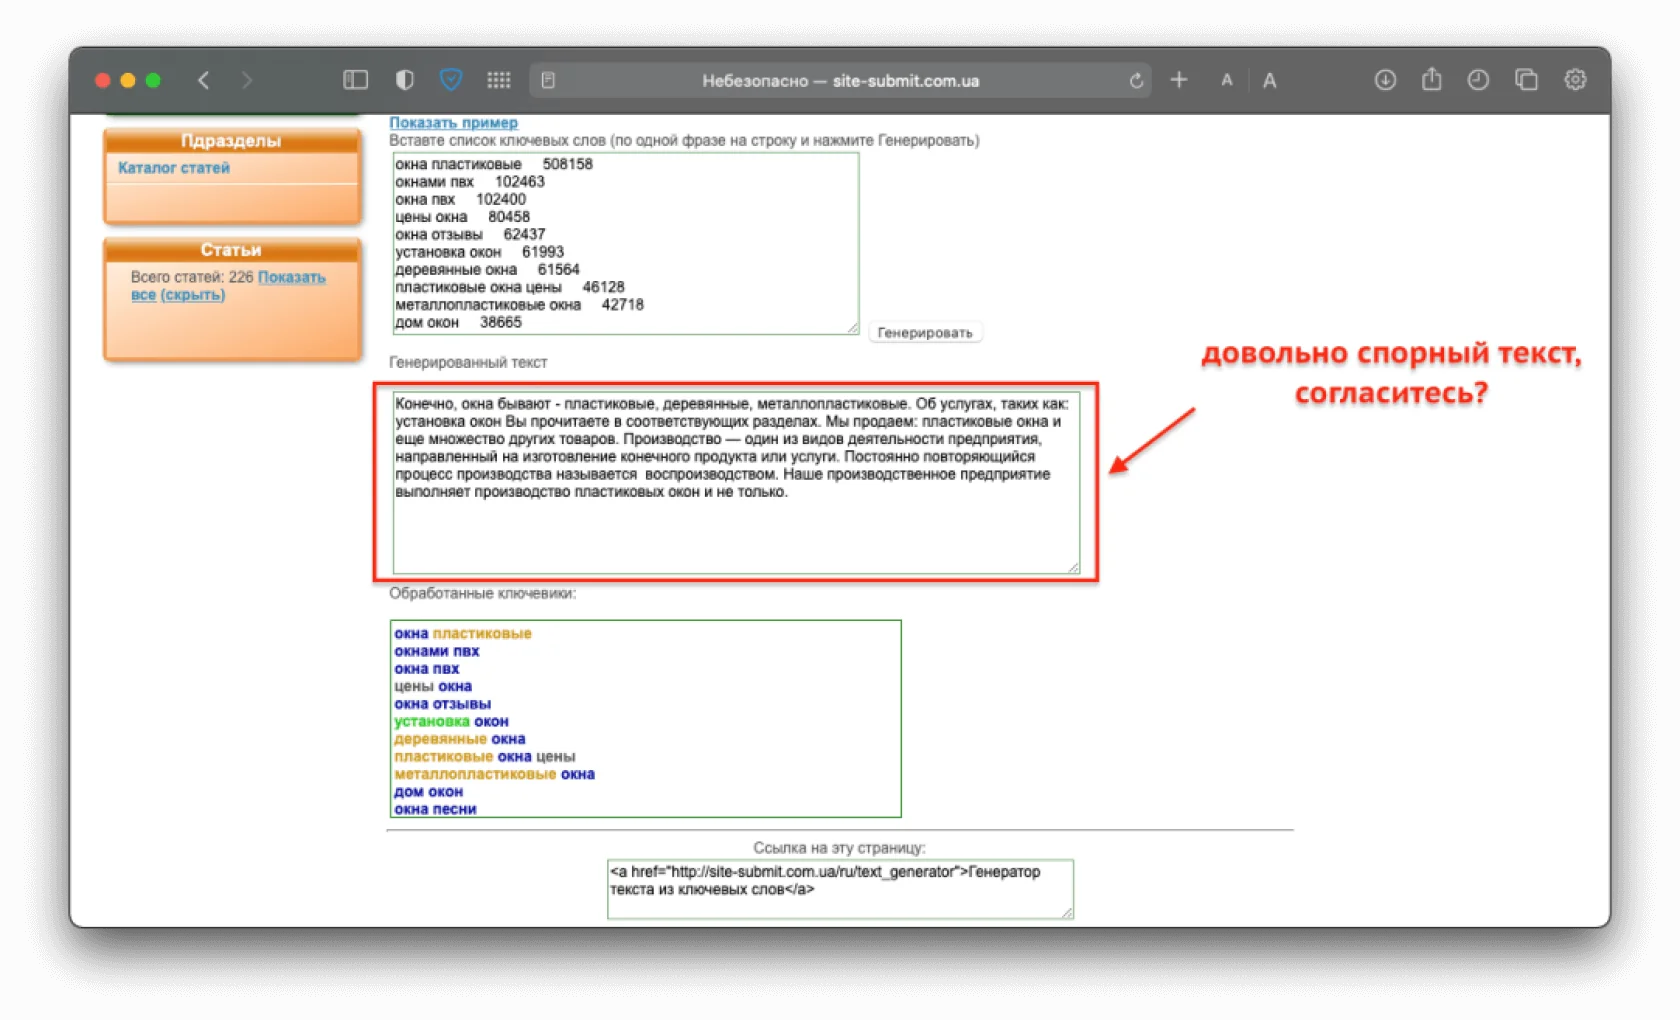The width and height of the screenshot is (1680, 1020).
Task: Toggle the Safari sidebar icon
Action: [x=355, y=80]
